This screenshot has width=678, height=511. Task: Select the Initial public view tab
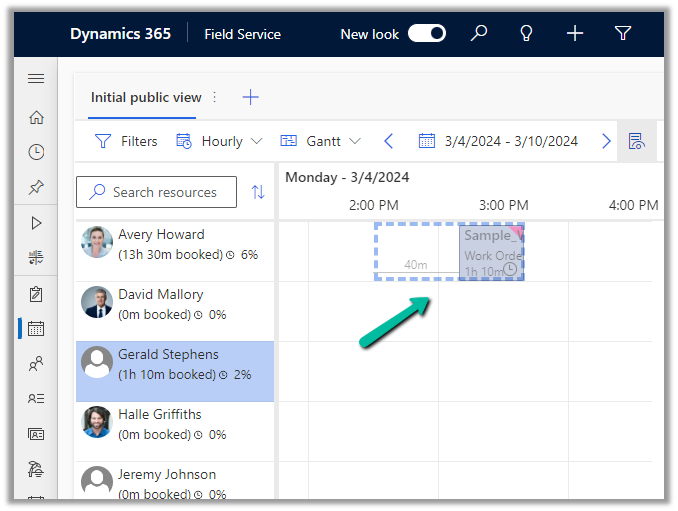click(146, 97)
